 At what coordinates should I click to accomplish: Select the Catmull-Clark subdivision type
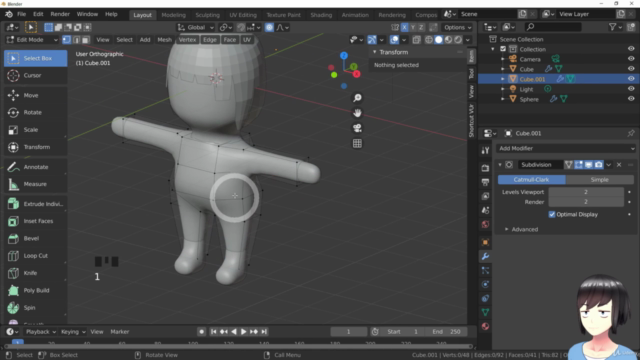click(x=531, y=180)
